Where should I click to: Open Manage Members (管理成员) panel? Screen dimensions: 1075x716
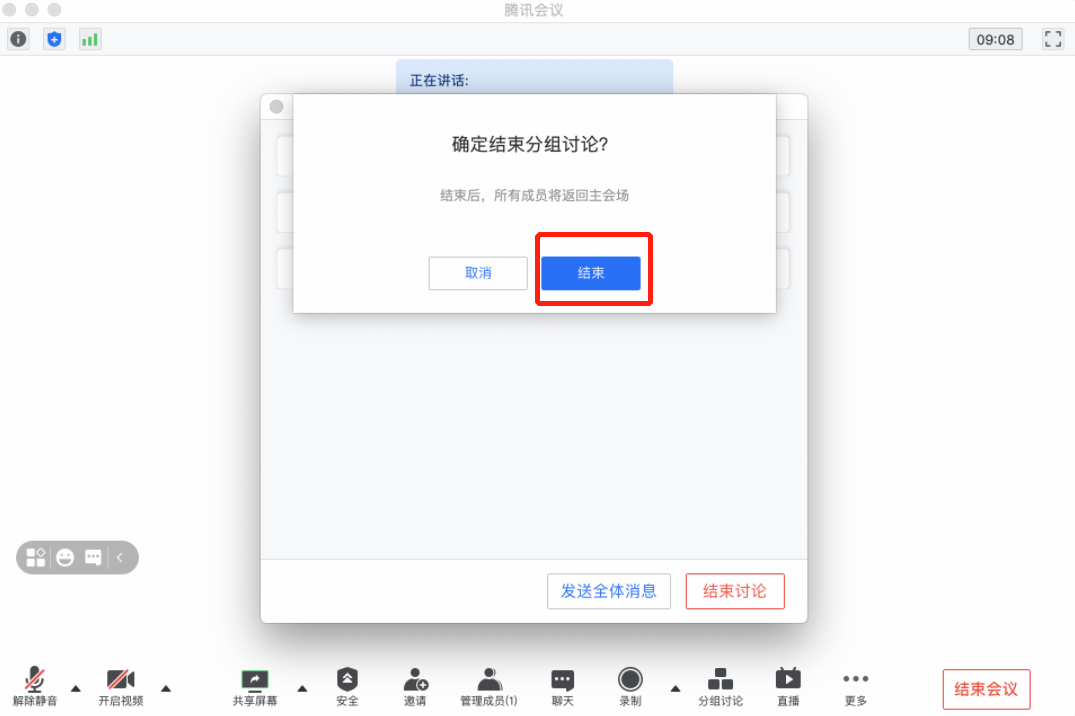(489, 687)
